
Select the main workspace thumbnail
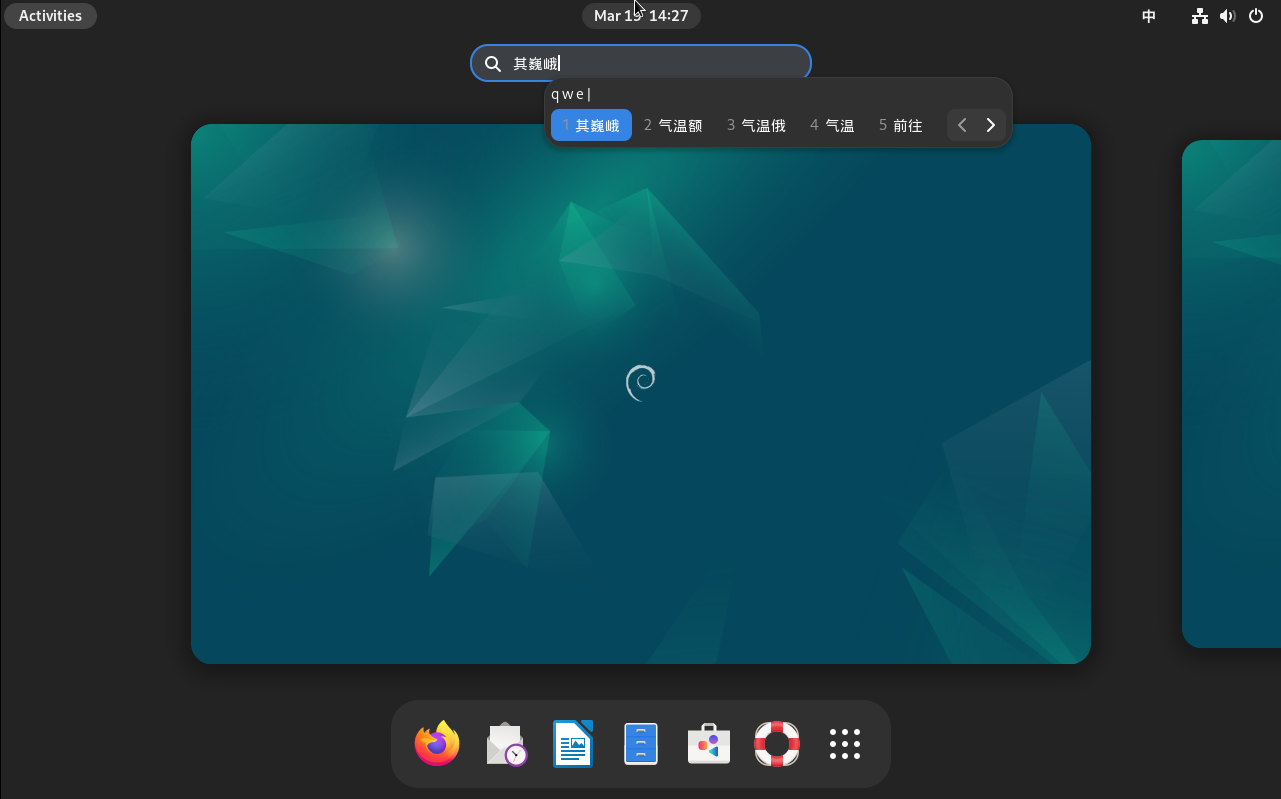coord(640,393)
